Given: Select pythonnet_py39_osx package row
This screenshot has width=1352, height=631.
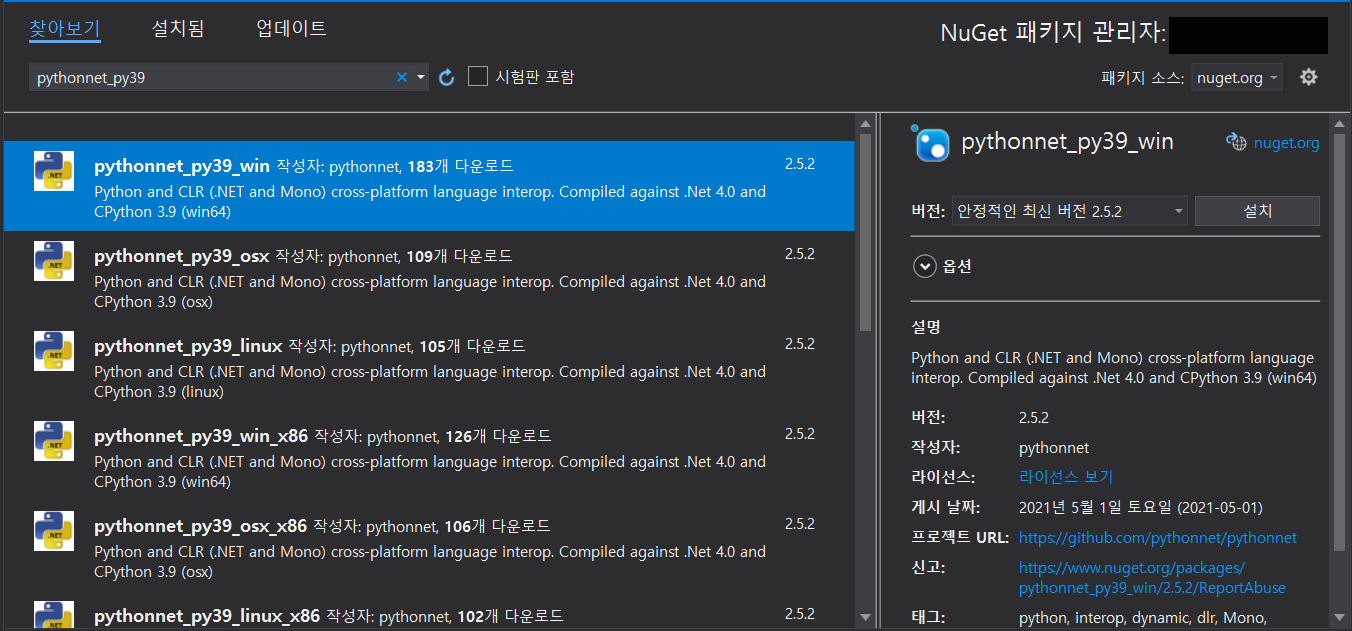Looking at the screenshot, I should point(429,276).
